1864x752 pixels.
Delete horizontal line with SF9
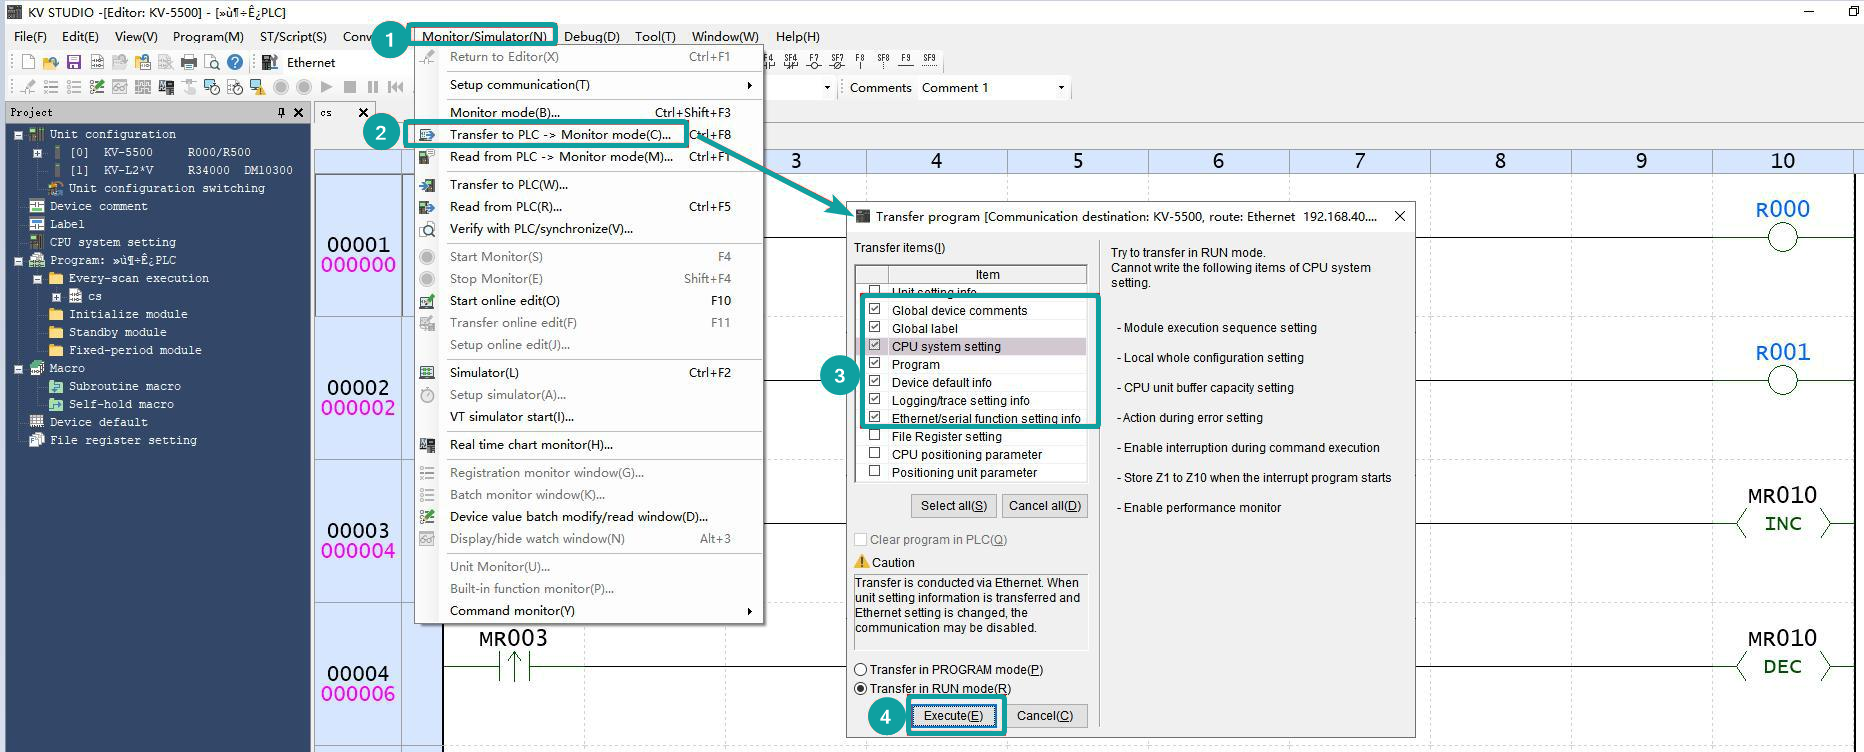coord(929,61)
